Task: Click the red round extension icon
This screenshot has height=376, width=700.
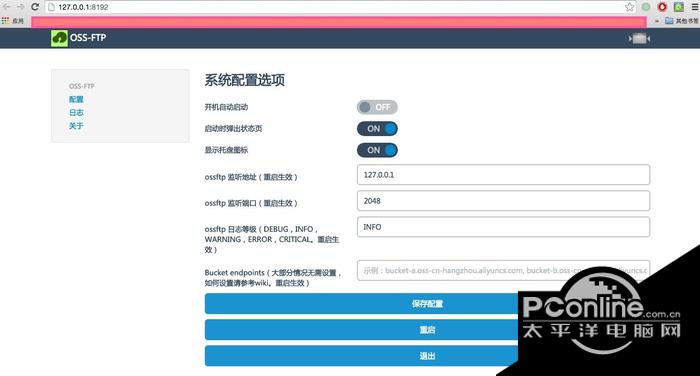Action: point(662,7)
